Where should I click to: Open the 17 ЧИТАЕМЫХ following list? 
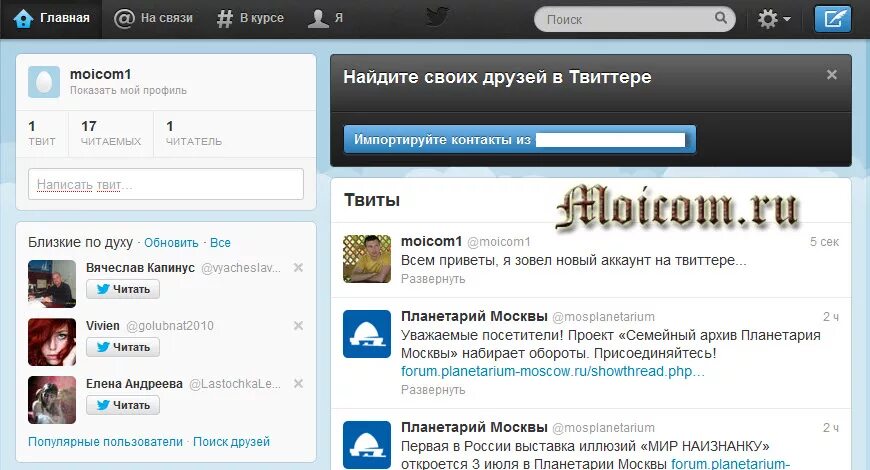(111, 134)
